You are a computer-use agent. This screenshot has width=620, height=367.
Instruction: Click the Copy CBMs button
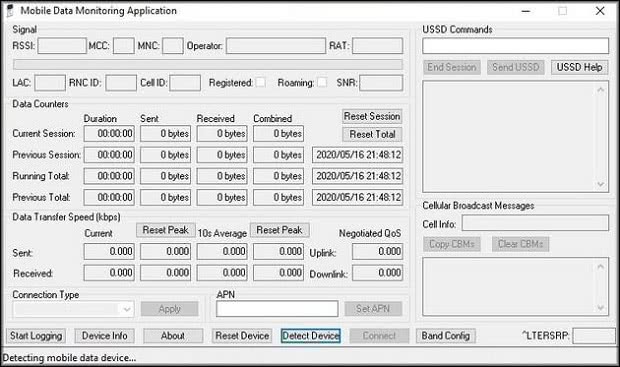click(x=452, y=244)
